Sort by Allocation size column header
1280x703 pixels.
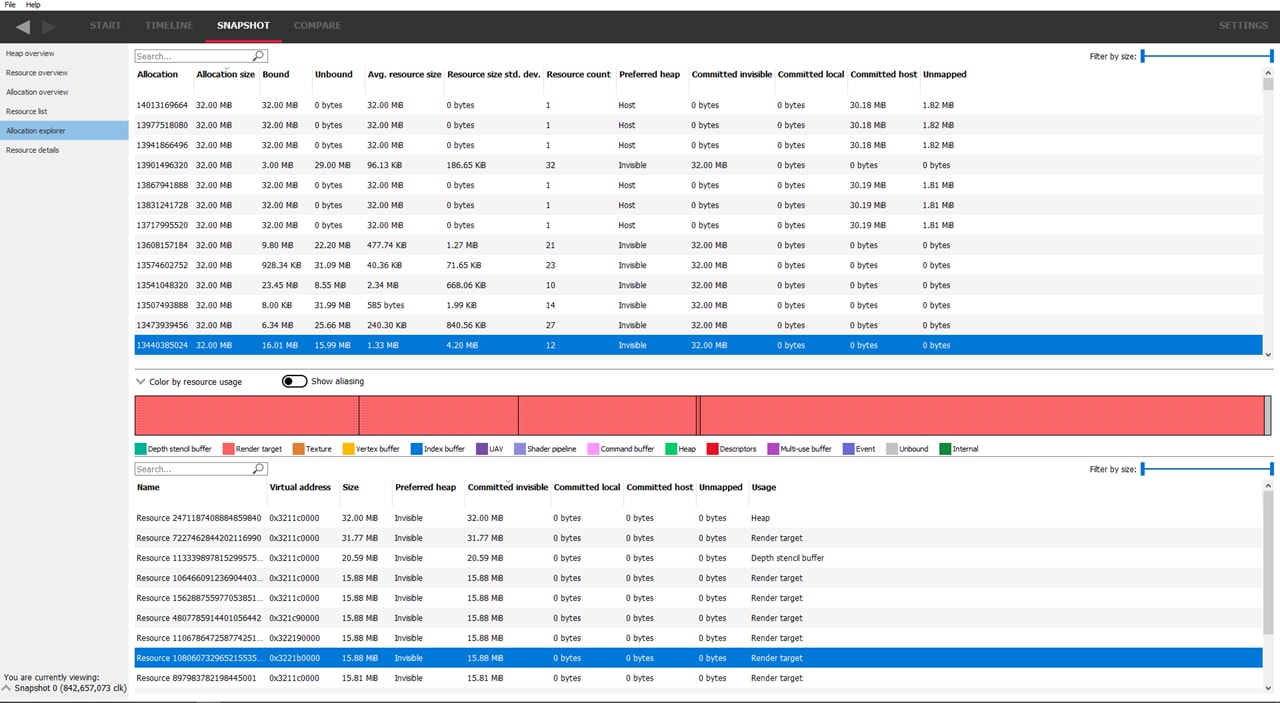225,74
